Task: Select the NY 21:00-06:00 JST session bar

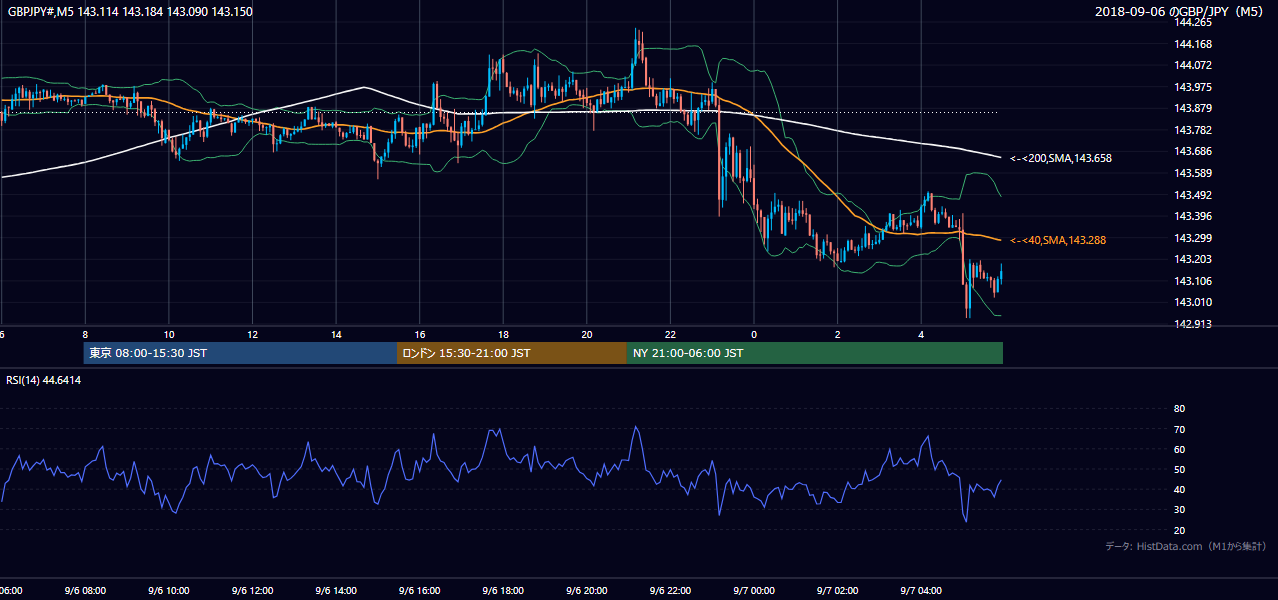Action: [815, 353]
